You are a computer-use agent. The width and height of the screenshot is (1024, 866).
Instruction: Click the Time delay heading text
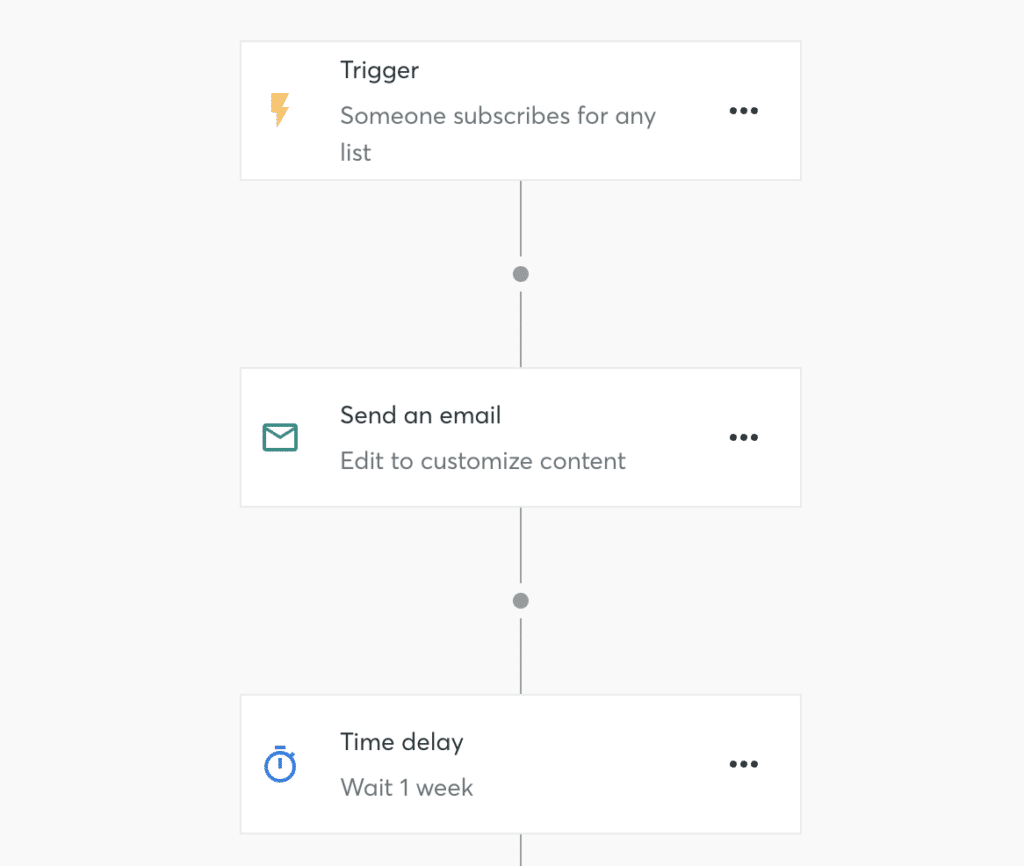point(402,742)
